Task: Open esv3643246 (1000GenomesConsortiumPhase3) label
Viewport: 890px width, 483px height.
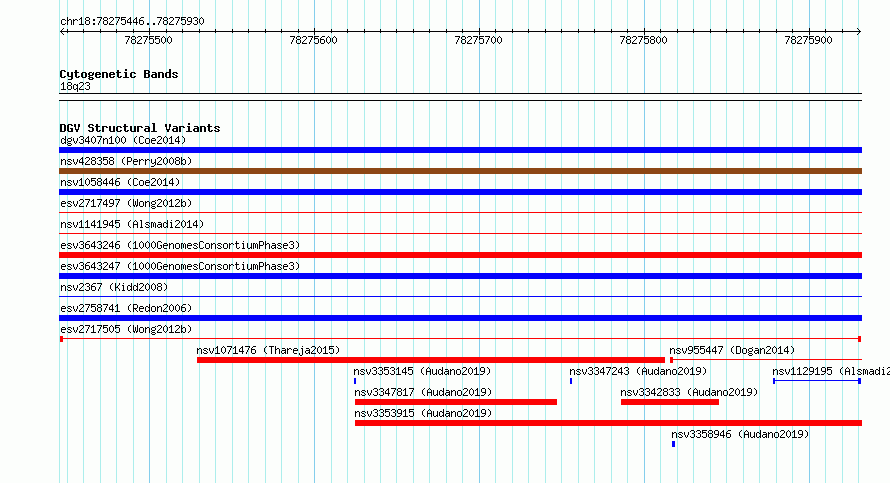Action: point(180,245)
